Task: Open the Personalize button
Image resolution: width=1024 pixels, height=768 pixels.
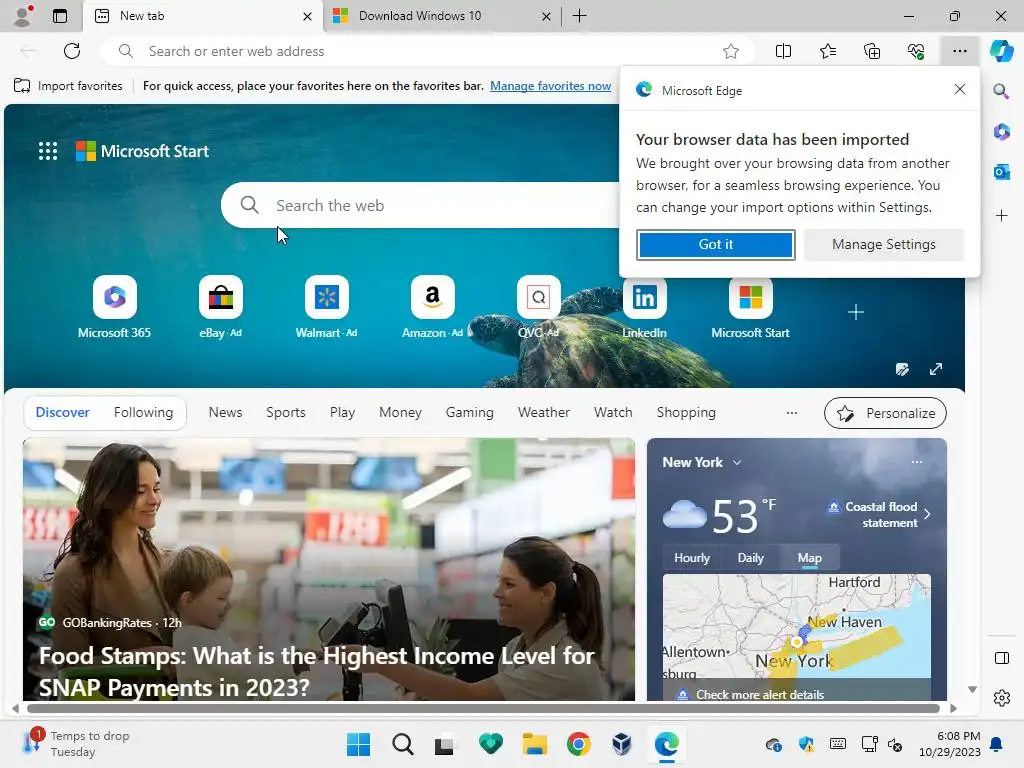Action: click(x=885, y=413)
